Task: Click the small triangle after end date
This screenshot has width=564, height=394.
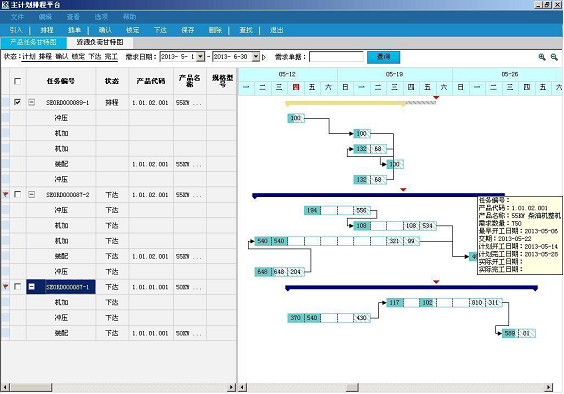Action: click(x=264, y=57)
